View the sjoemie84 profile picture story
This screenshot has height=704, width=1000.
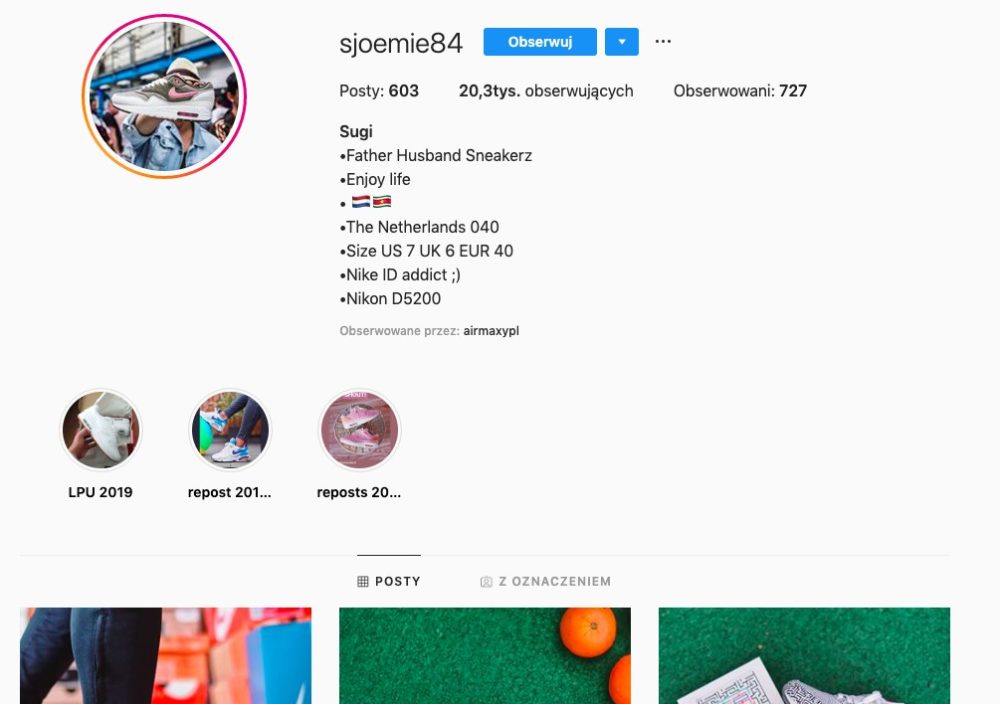point(164,96)
